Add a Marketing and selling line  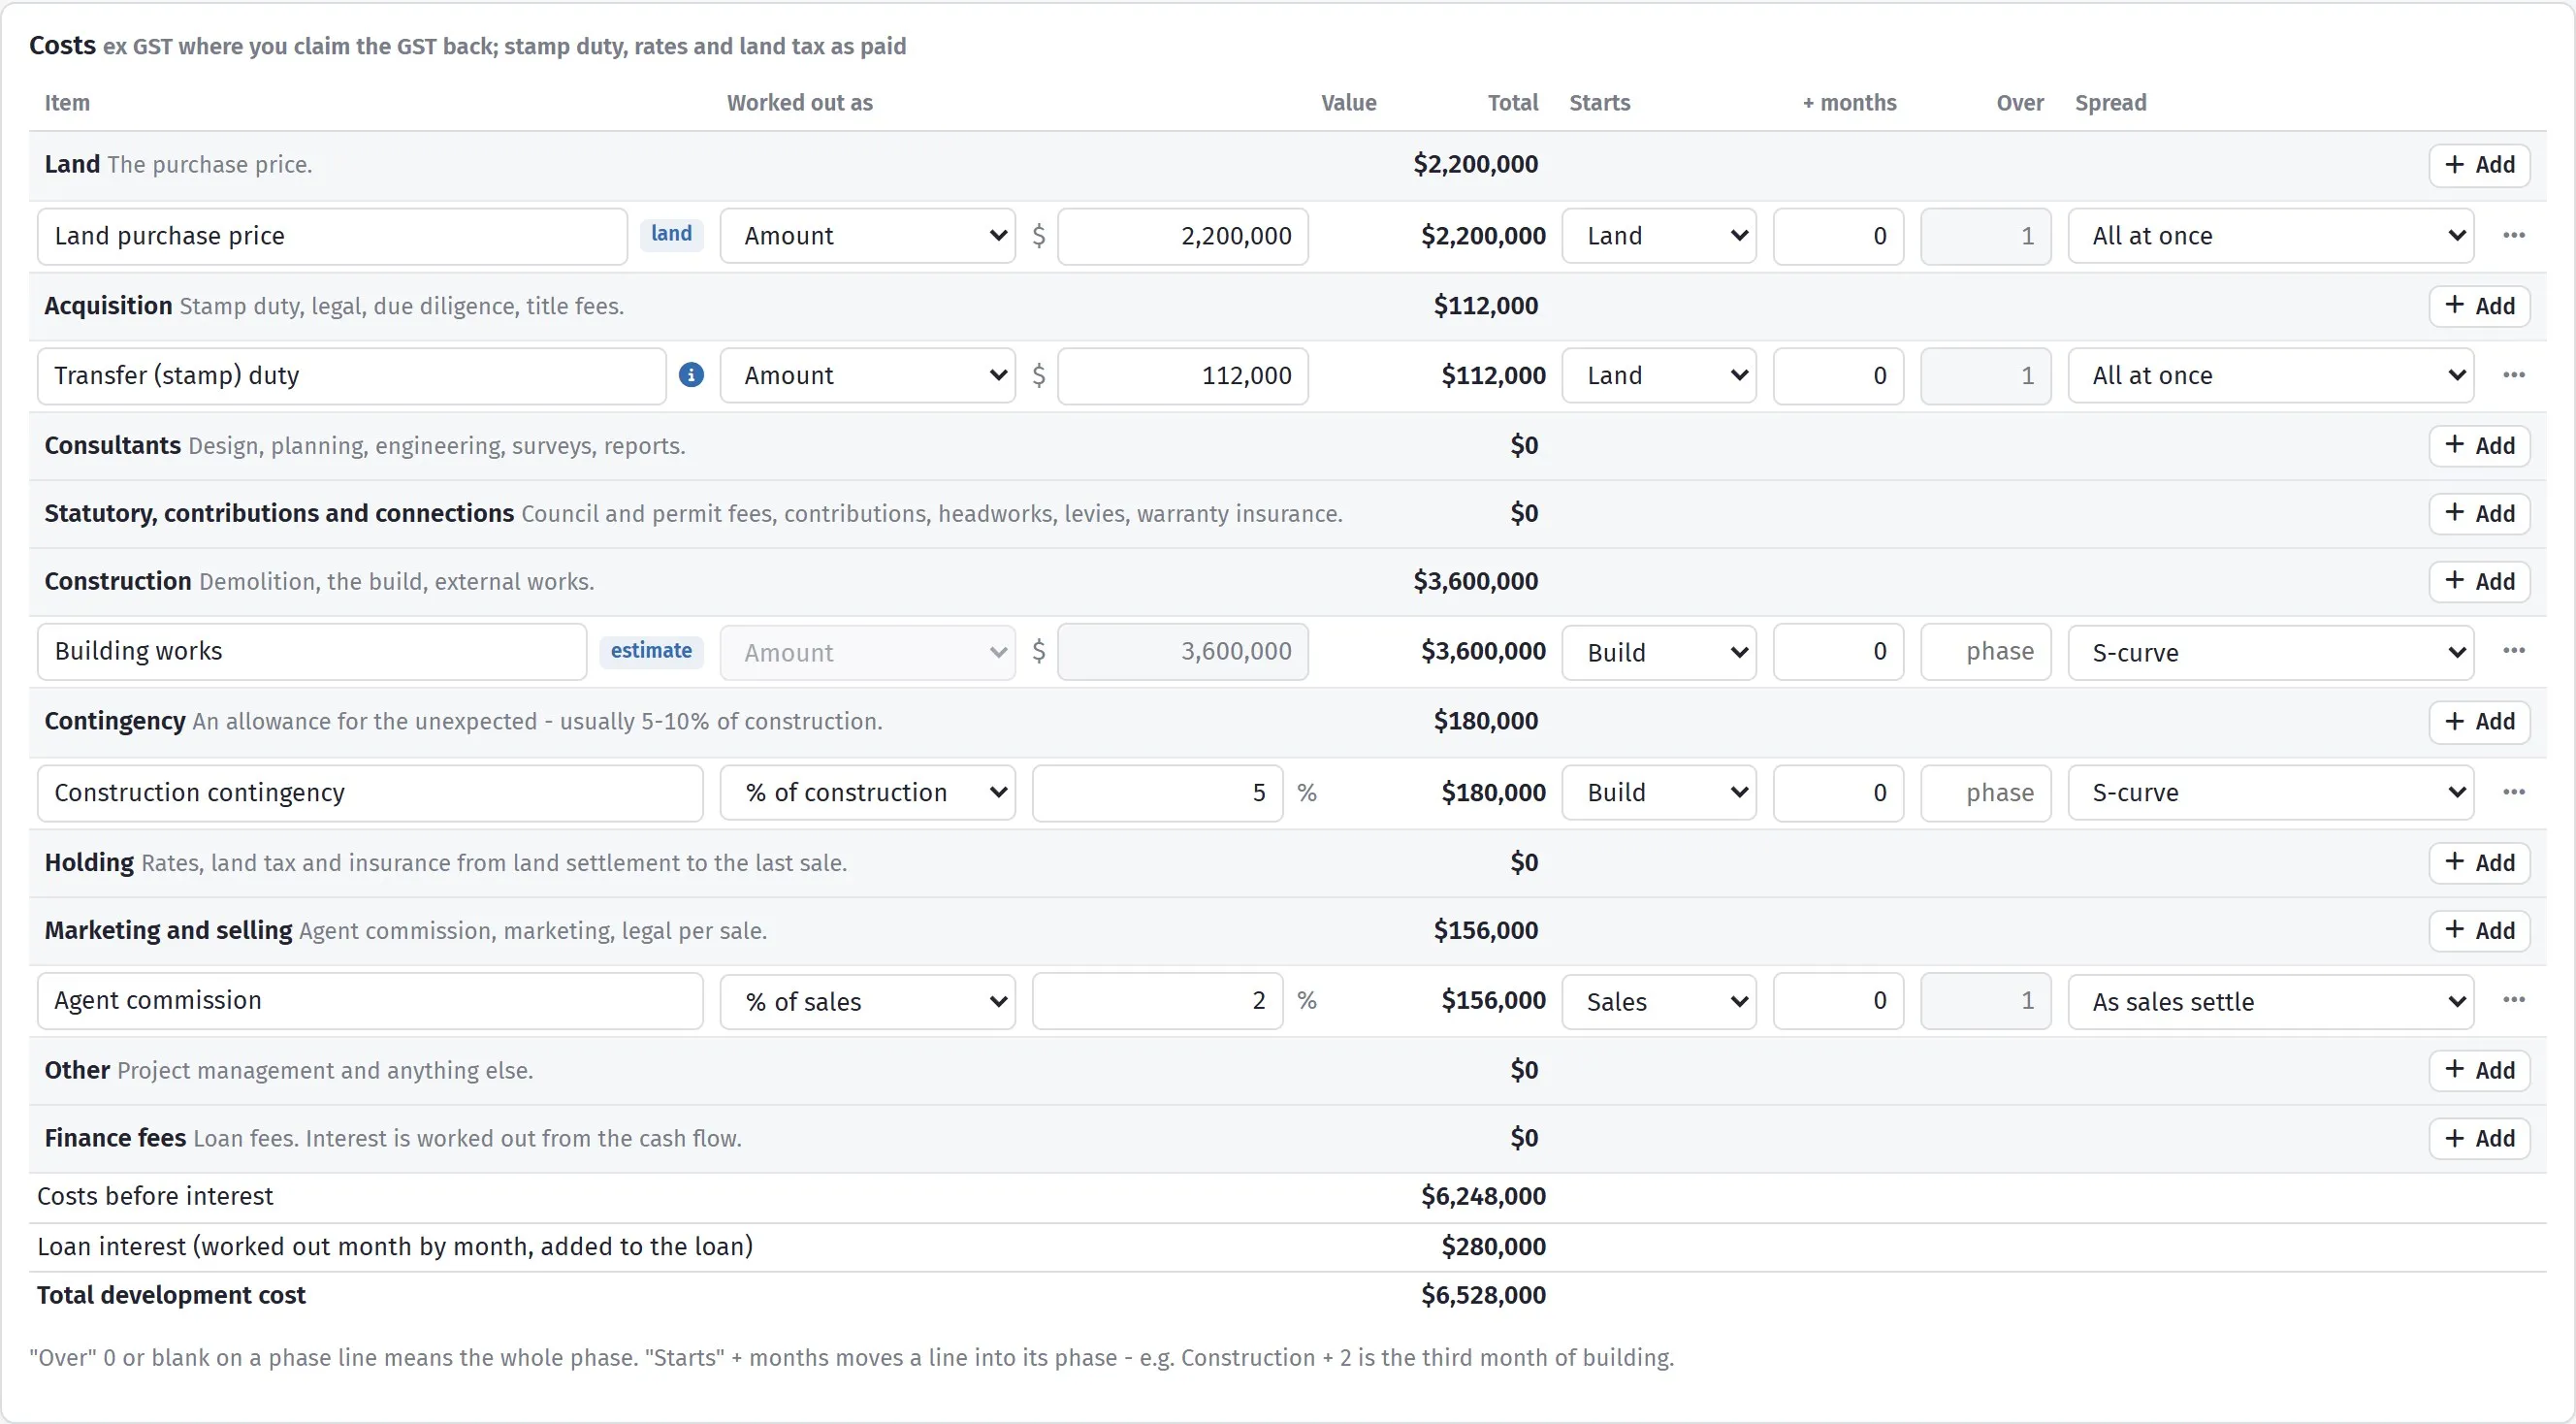click(2479, 931)
